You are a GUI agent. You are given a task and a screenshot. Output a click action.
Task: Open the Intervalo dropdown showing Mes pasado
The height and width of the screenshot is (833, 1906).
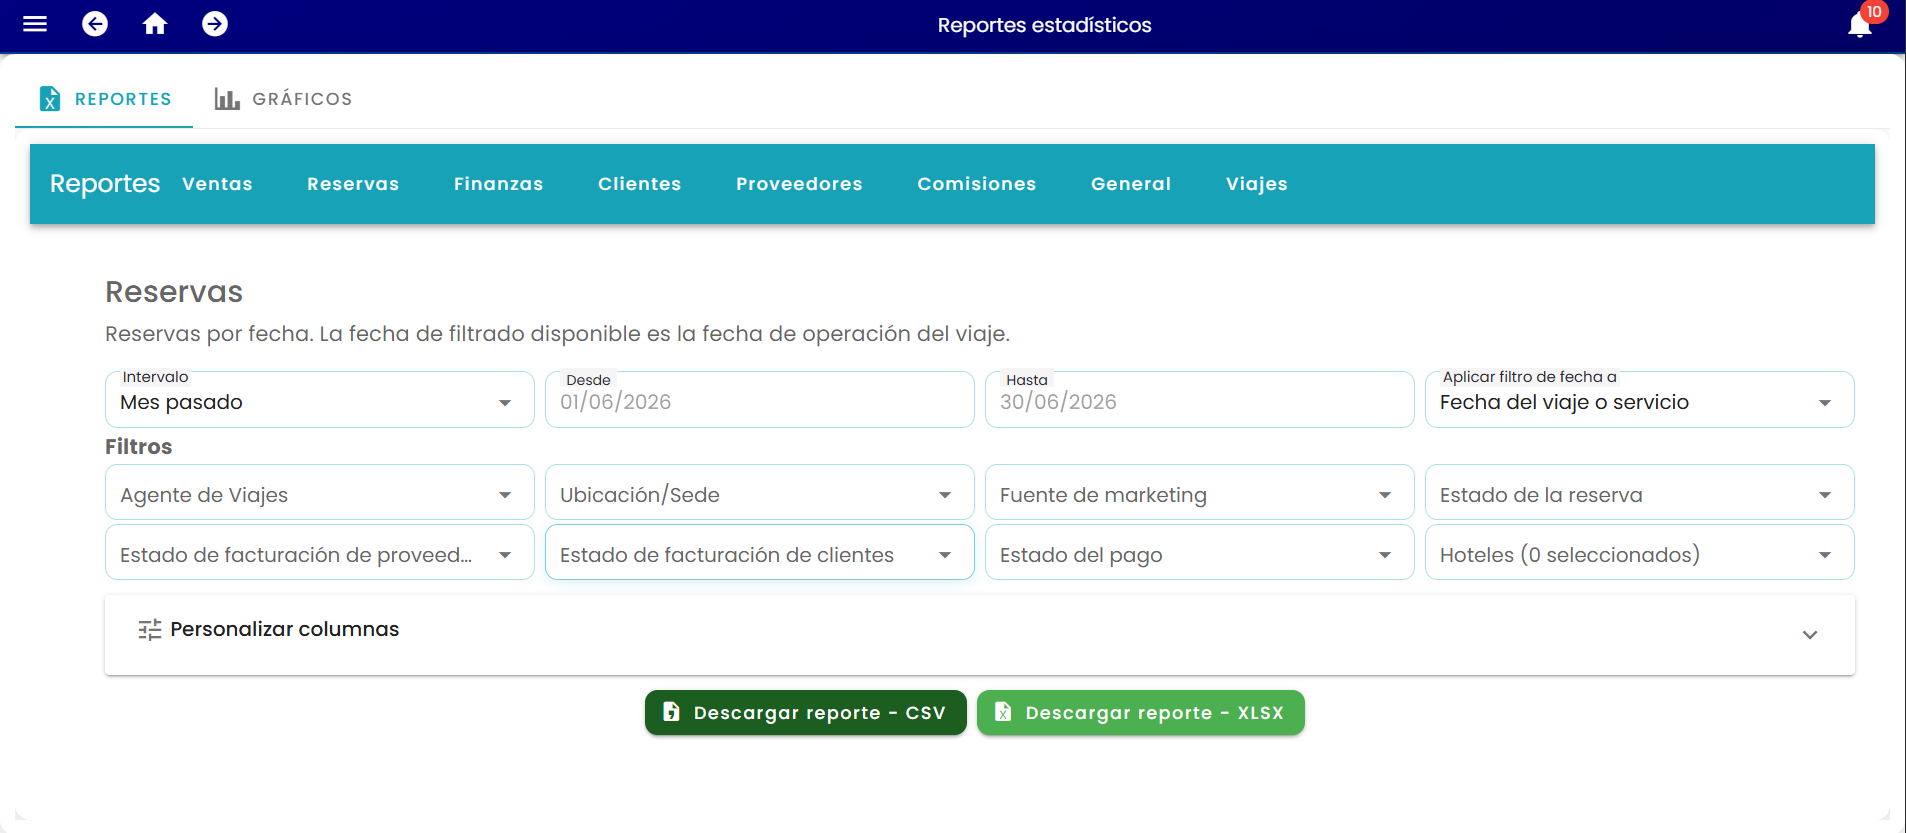click(320, 400)
